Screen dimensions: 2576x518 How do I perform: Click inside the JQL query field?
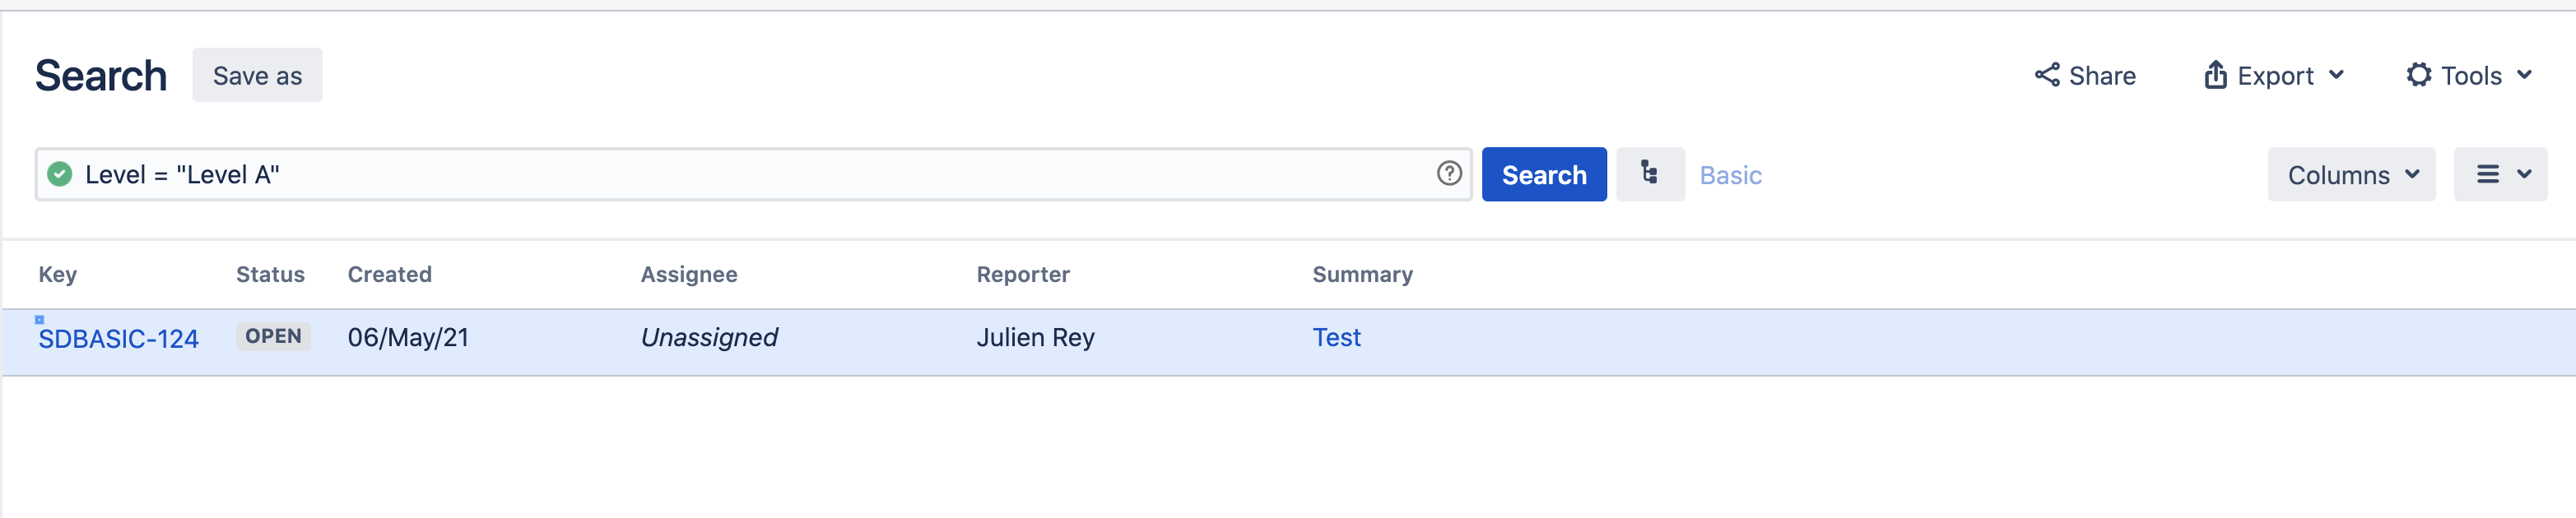pyautogui.click(x=750, y=174)
